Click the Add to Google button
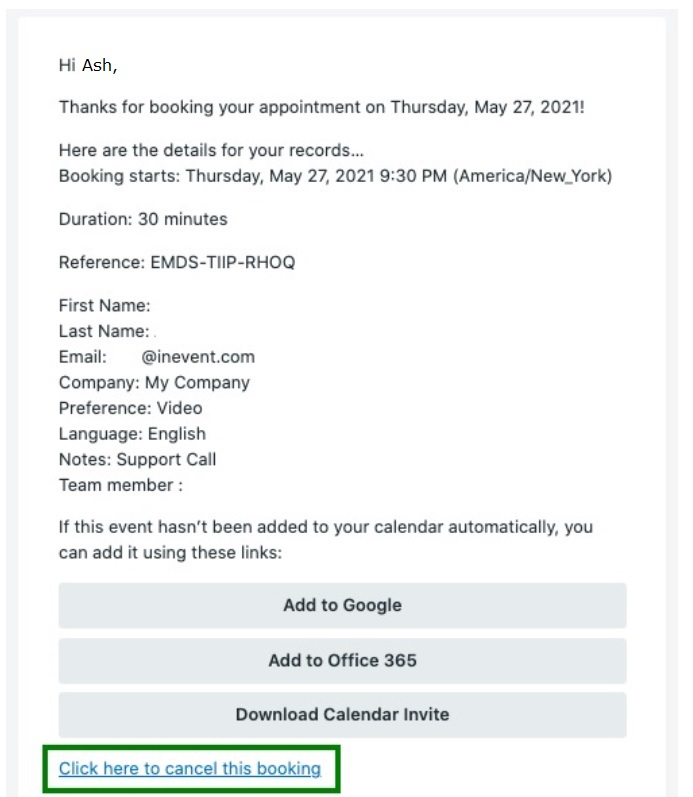Viewport: 693px width, 797px height. (342, 605)
